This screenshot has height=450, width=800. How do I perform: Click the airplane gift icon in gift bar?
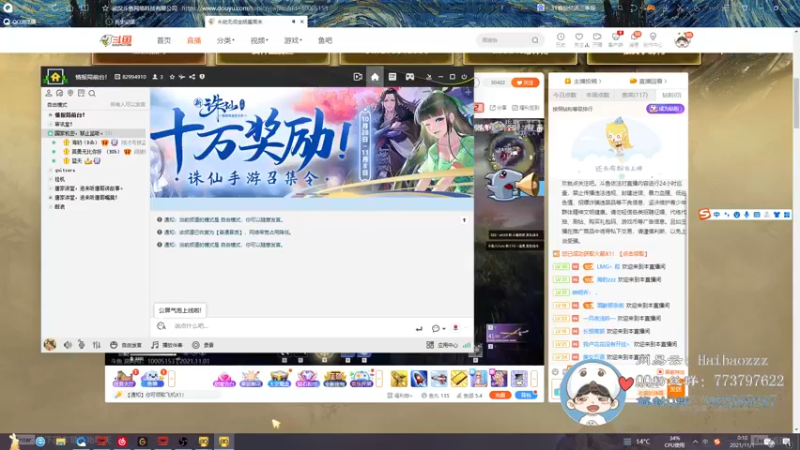[x=439, y=379]
